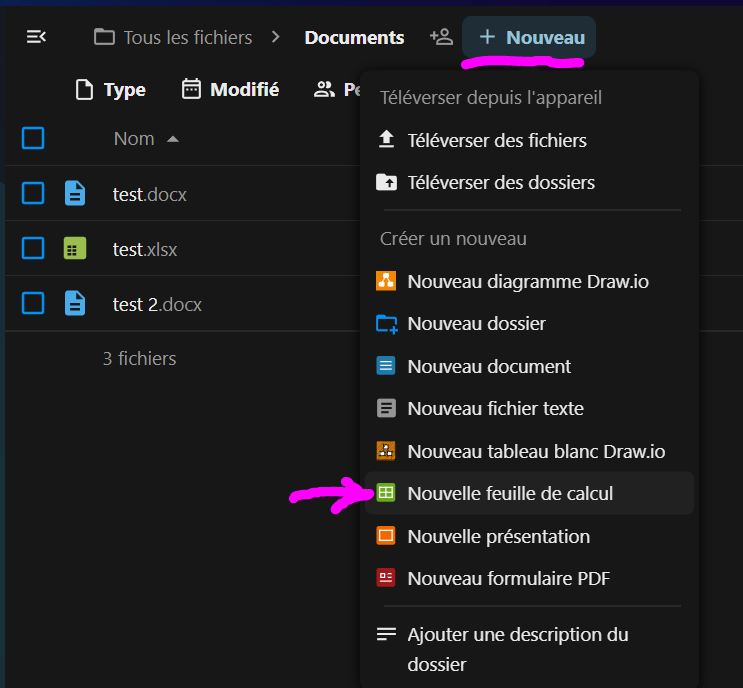
Task: Check the box for test.docx
Action: [x=33, y=194]
